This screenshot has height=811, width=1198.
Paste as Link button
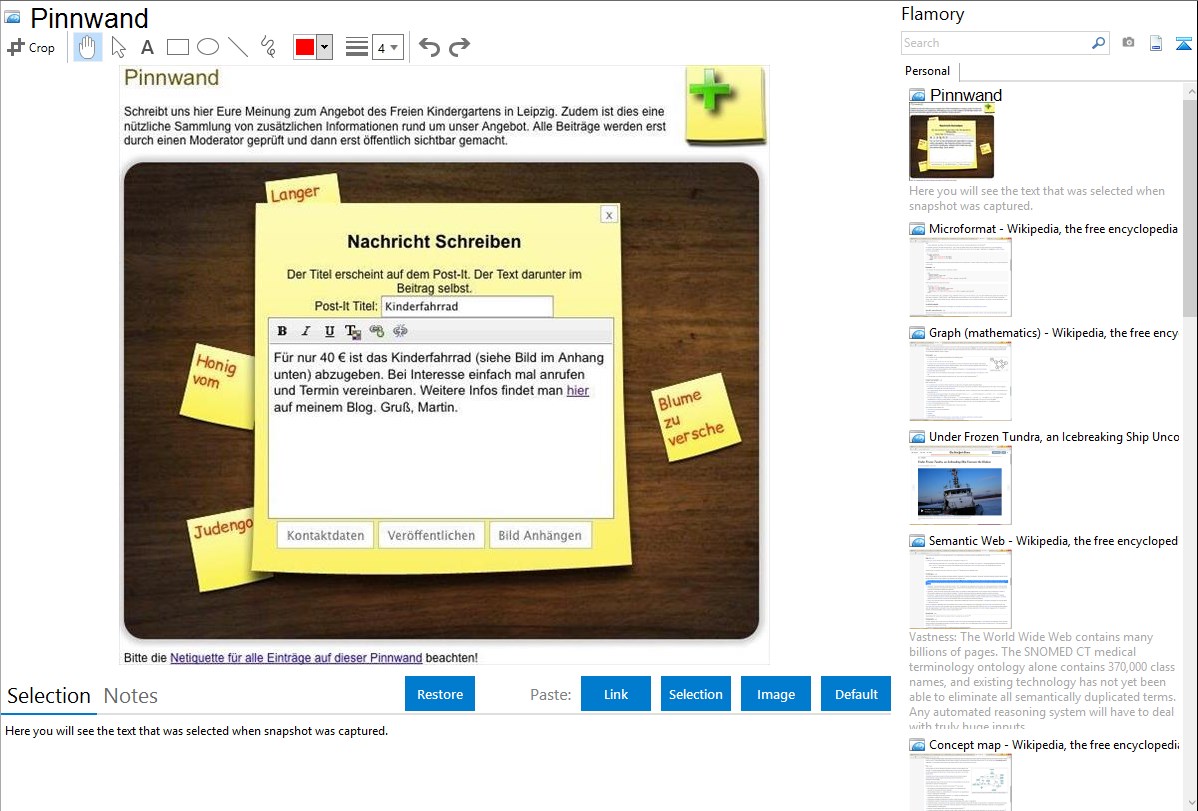[616, 694]
